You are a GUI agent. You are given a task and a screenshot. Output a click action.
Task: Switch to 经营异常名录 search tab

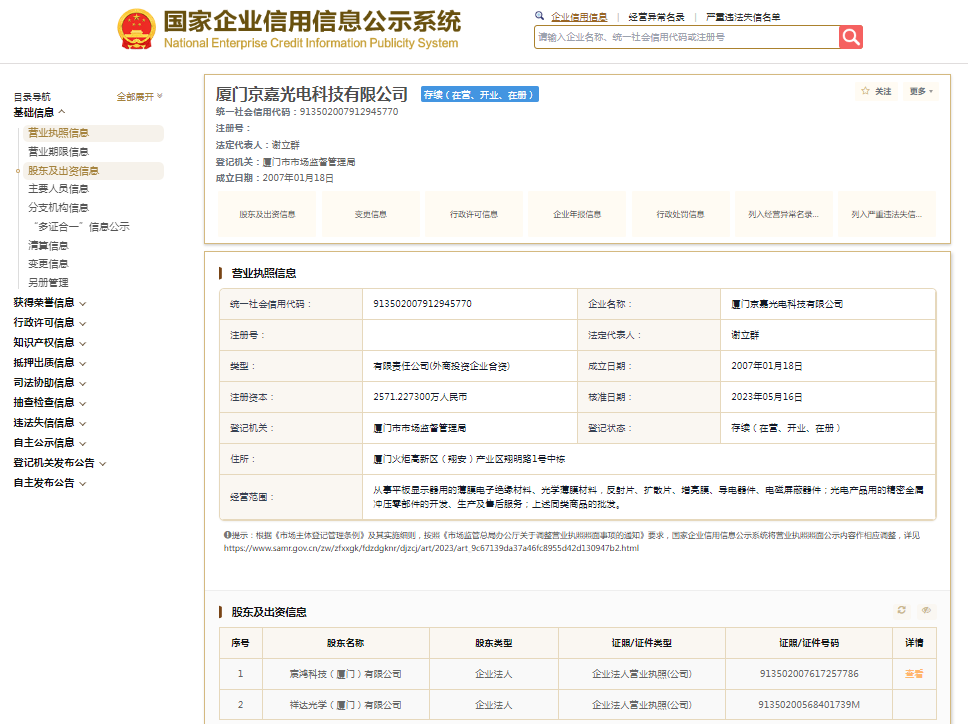(x=656, y=17)
